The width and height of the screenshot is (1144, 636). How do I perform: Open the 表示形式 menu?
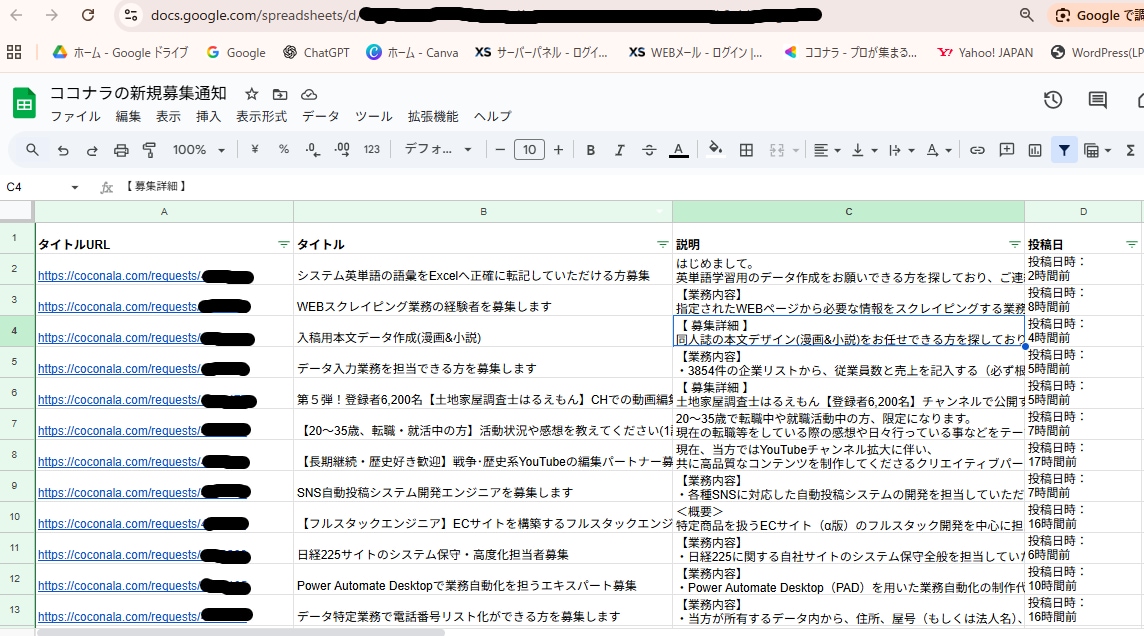point(261,117)
